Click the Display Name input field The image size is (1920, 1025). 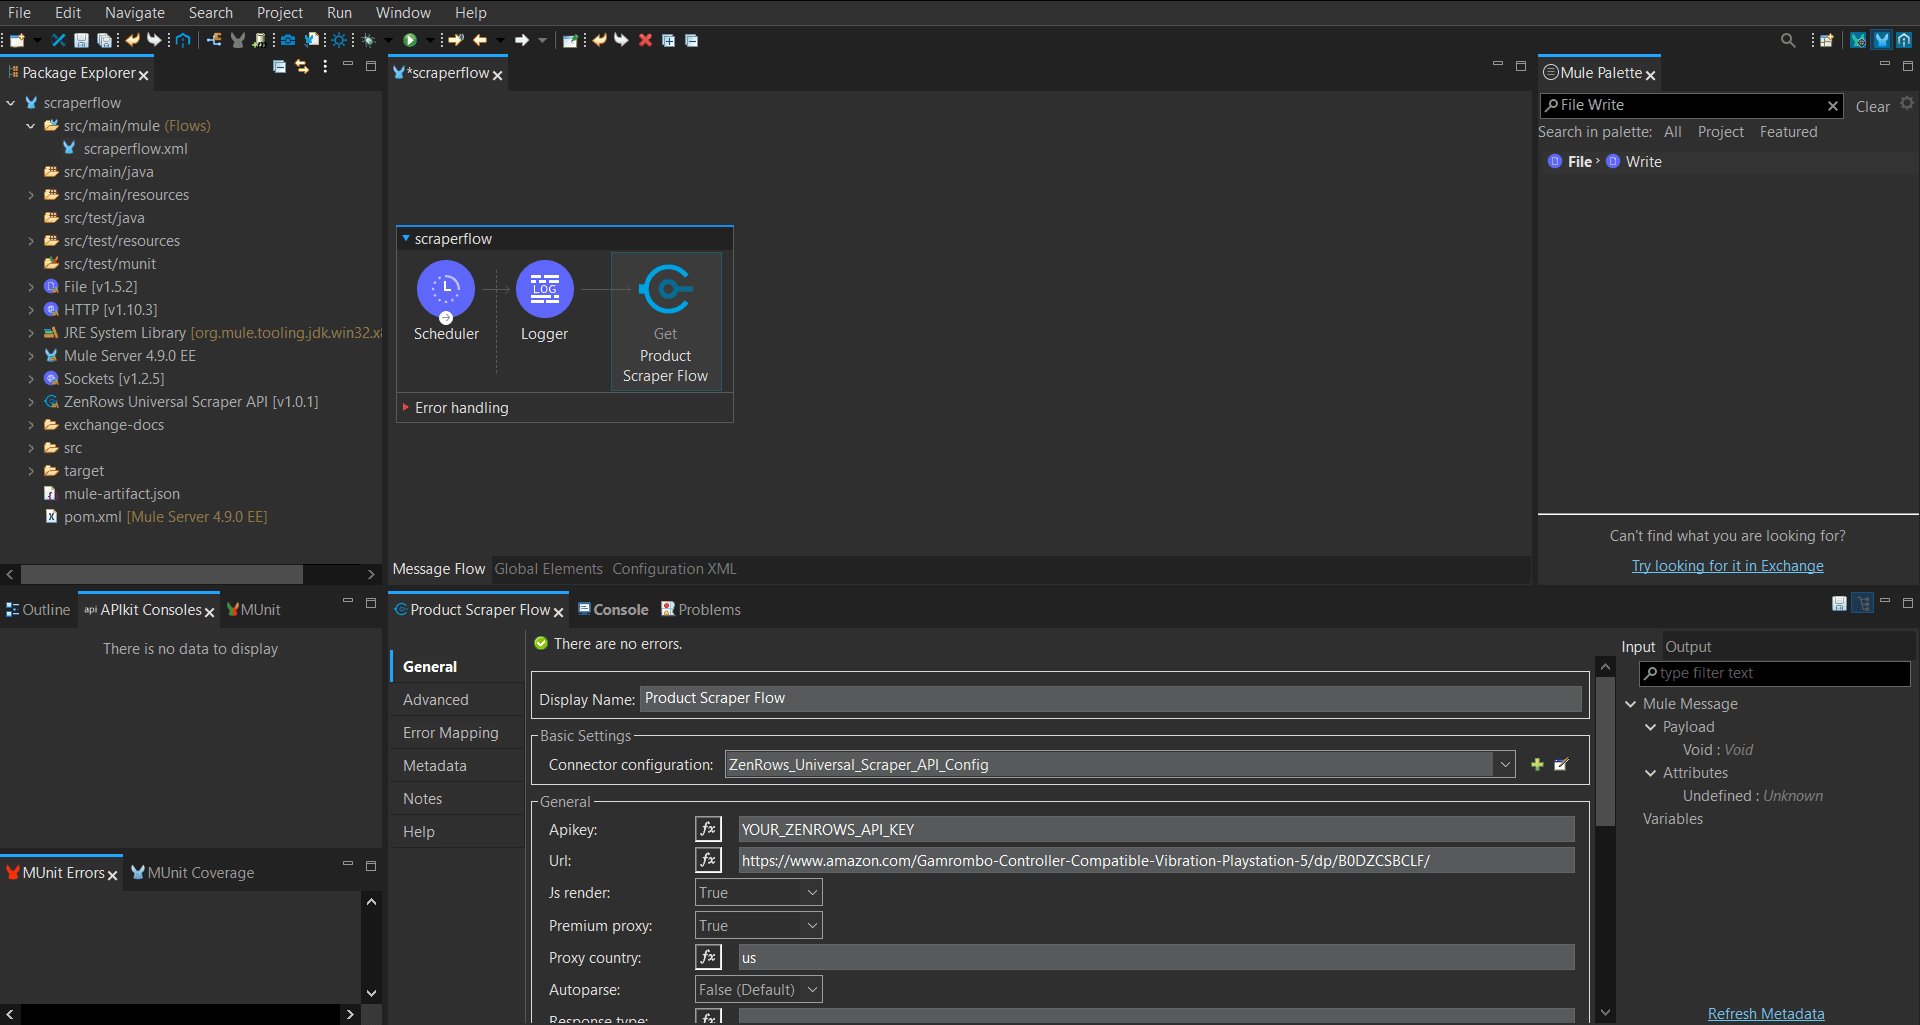1110,698
